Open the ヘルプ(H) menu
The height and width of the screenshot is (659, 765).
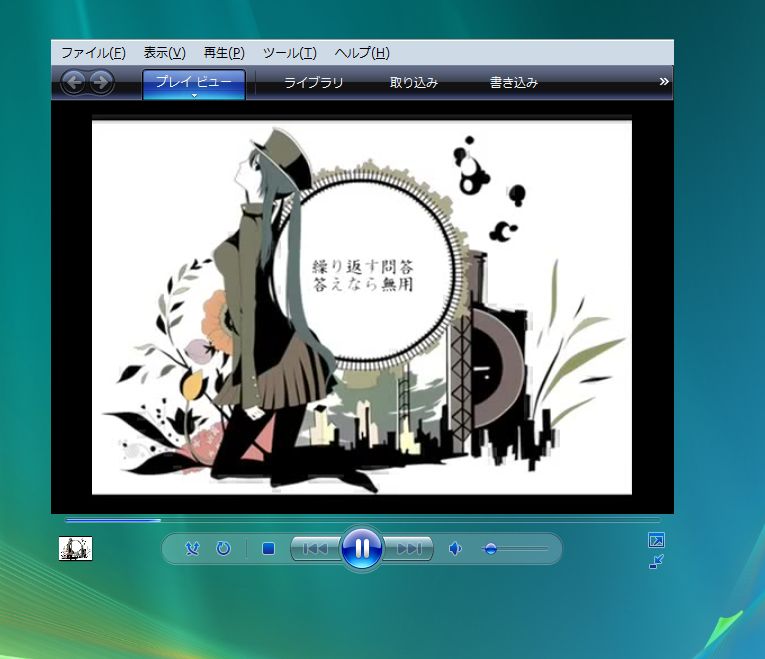(362, 53)
